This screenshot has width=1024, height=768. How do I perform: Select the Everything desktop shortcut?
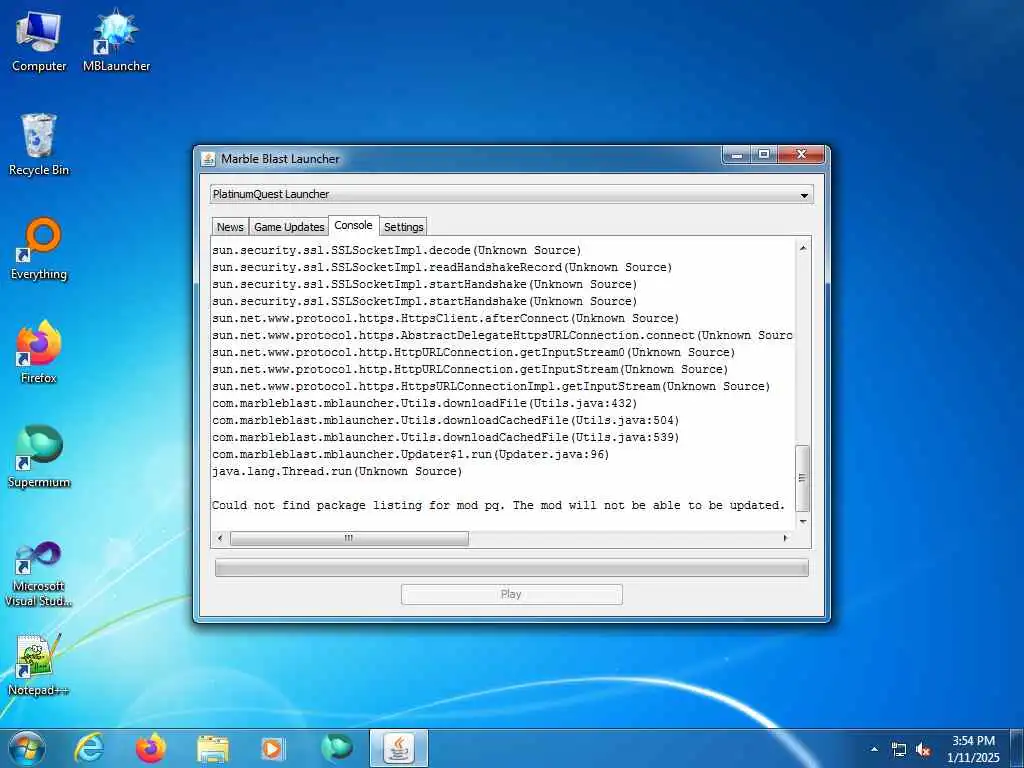(39, 249)
